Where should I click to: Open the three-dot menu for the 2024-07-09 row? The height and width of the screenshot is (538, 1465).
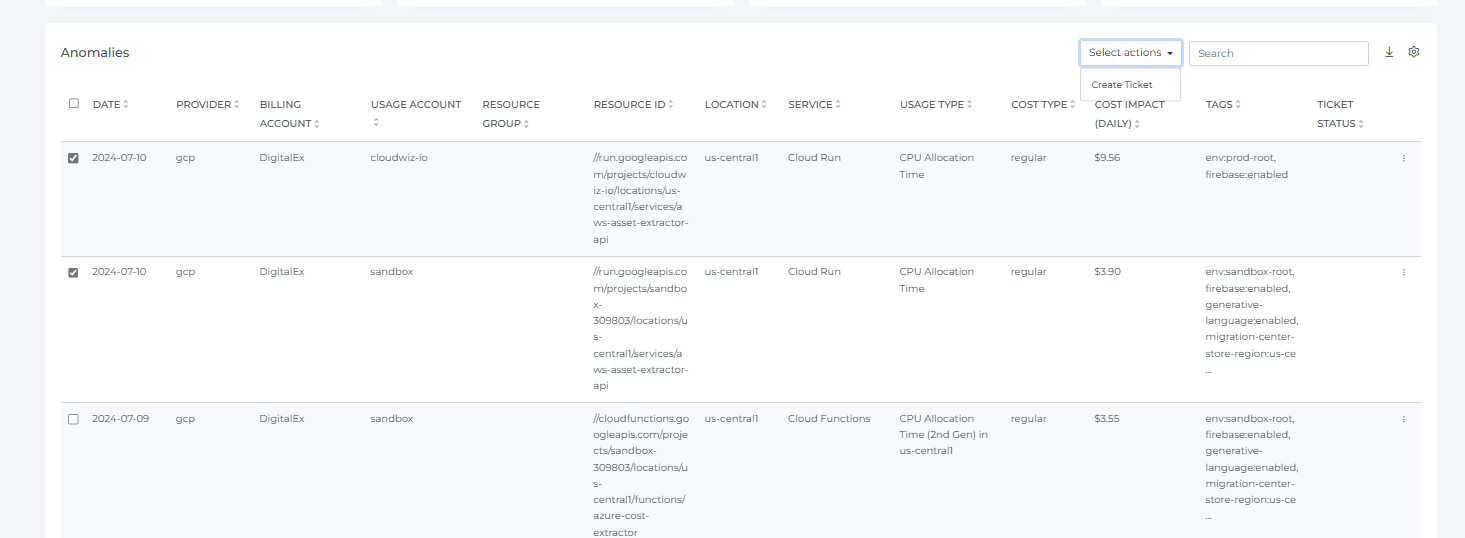[1403, 419]
